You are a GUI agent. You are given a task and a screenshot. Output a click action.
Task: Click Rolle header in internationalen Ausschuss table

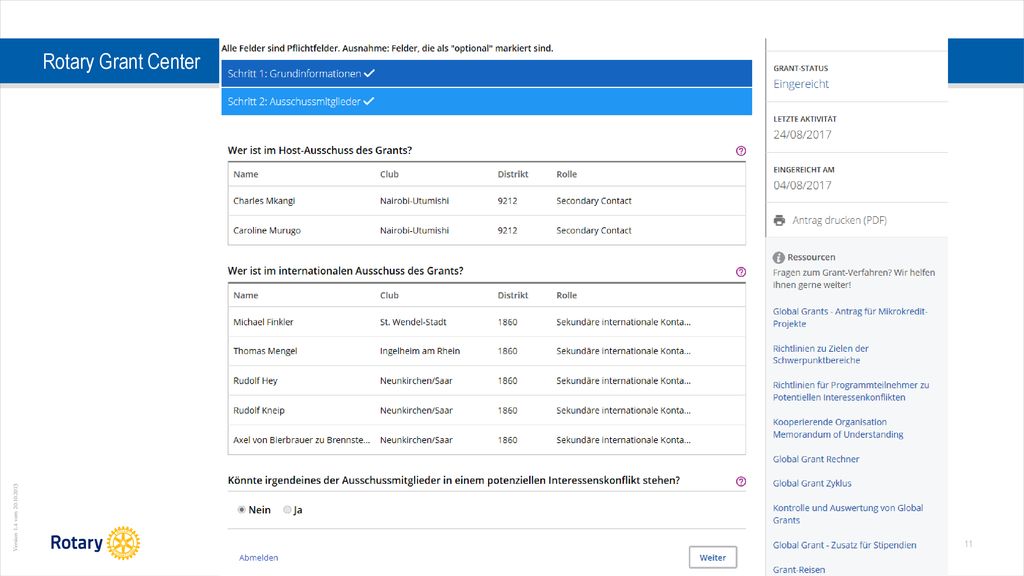click(x=566, y=295)
